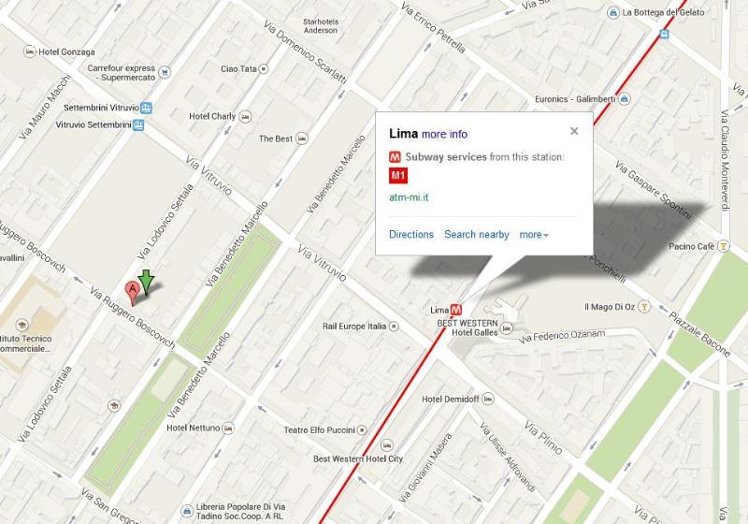Click the red M1 line badge

tap(398, 176)
